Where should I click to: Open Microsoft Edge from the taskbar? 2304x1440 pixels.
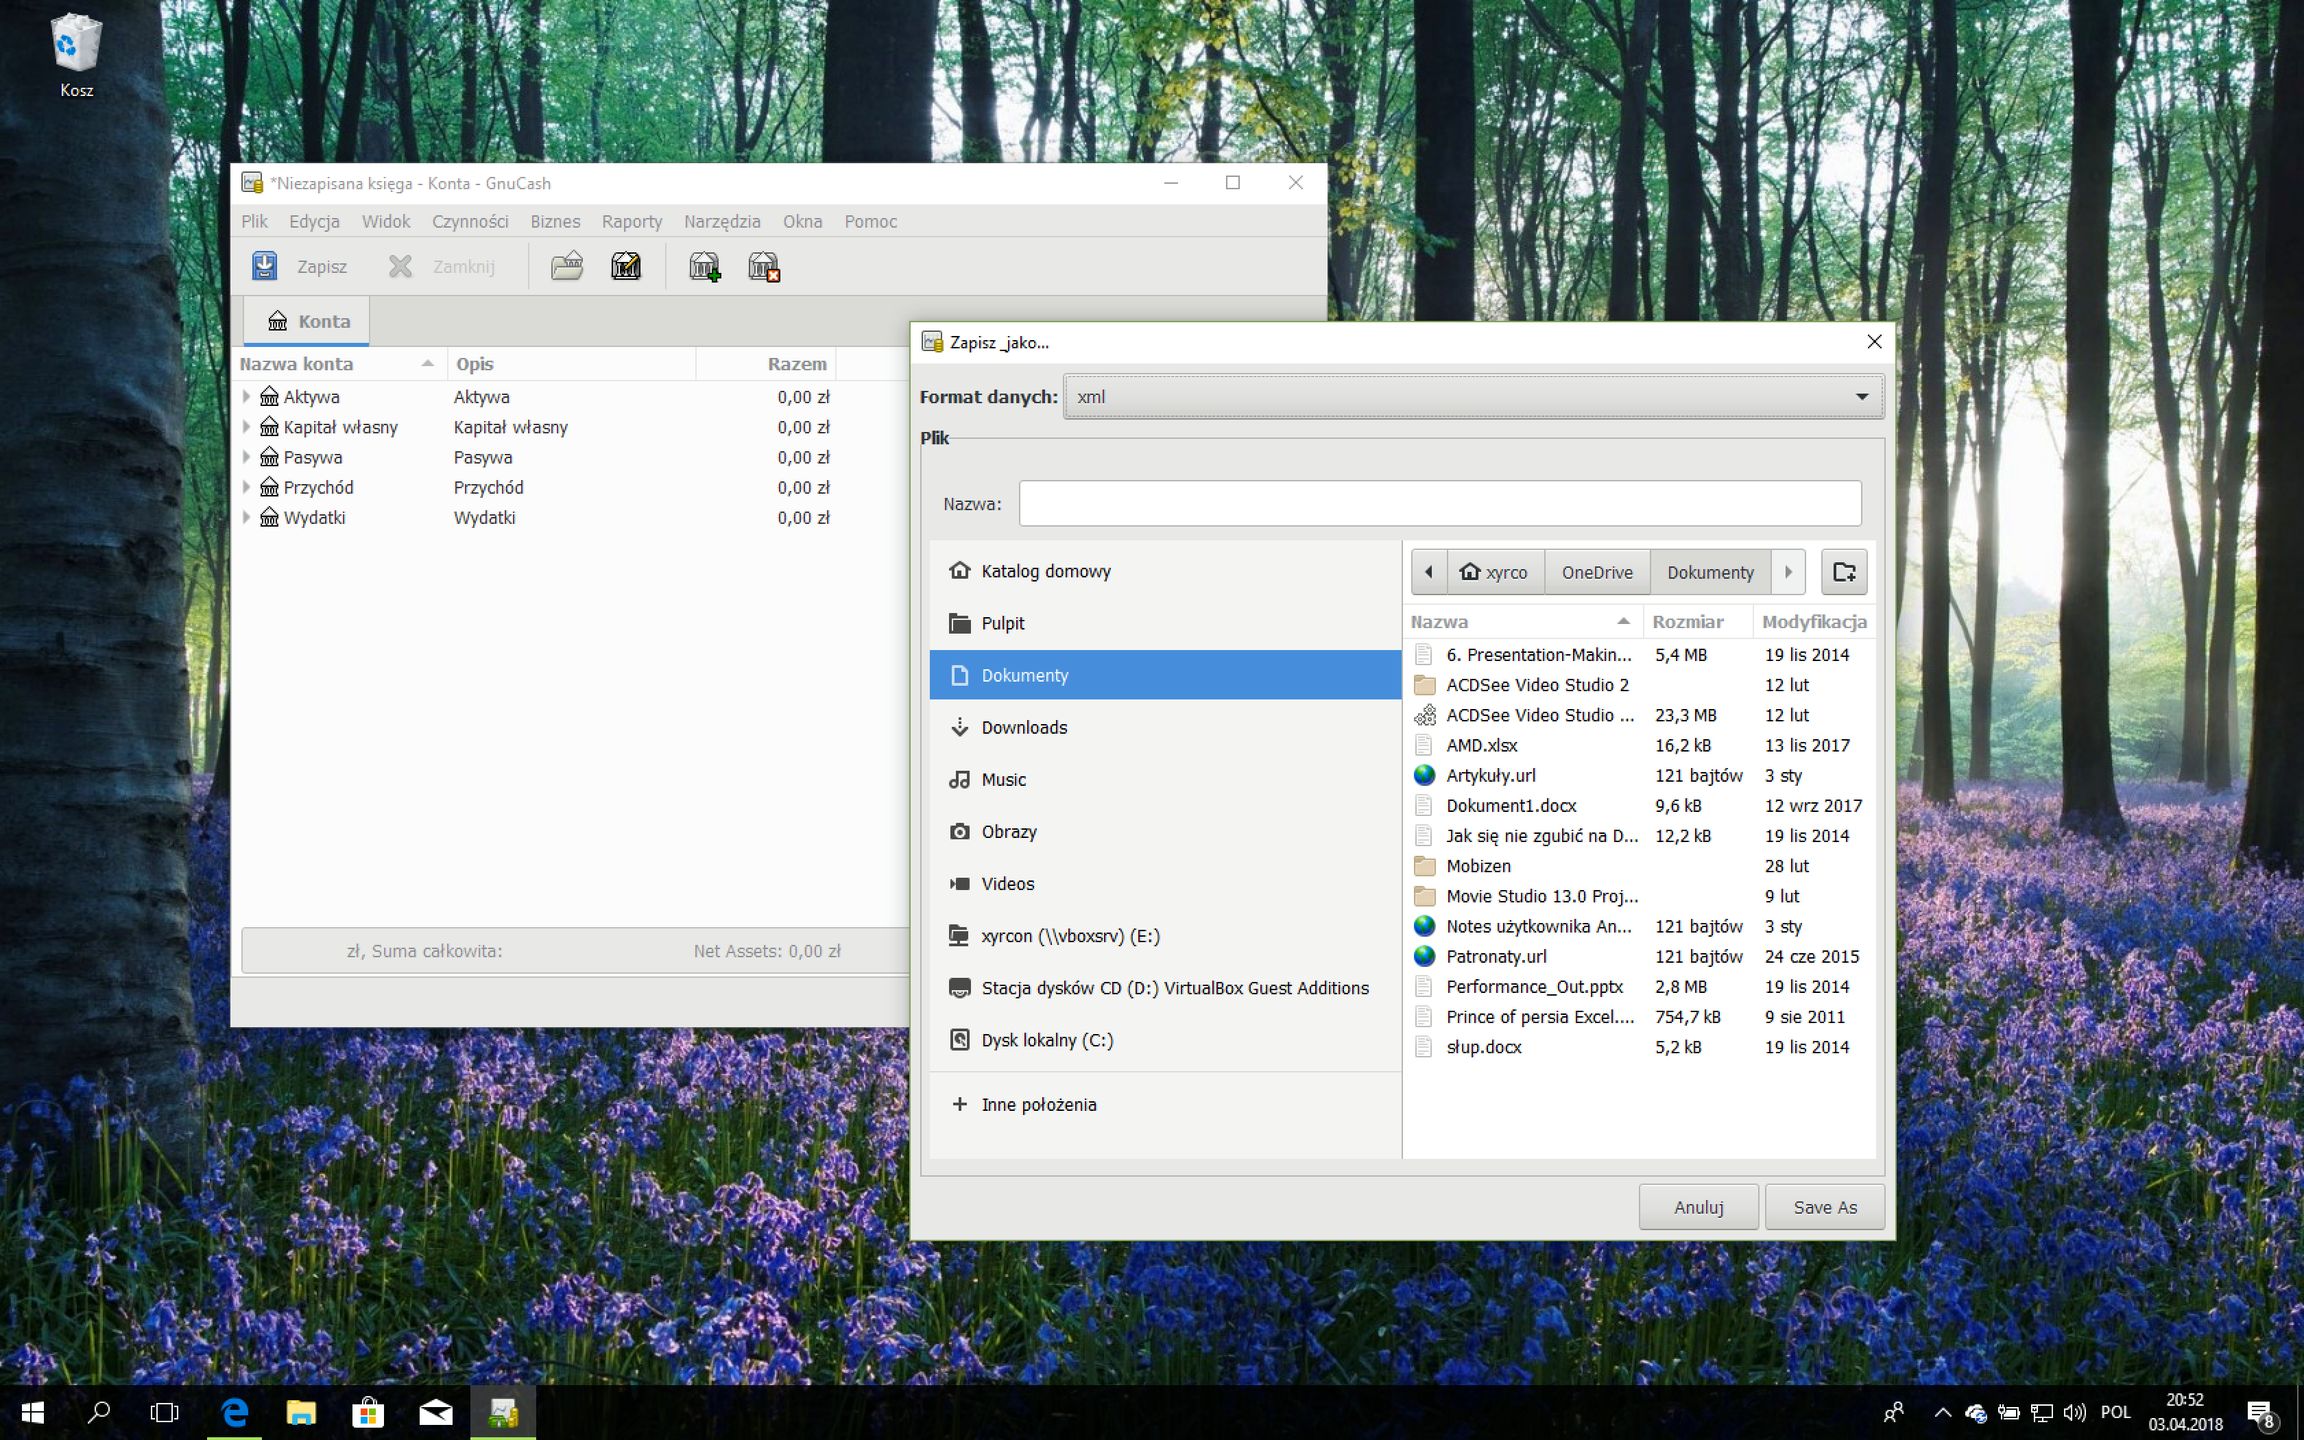click(234, 1412)
